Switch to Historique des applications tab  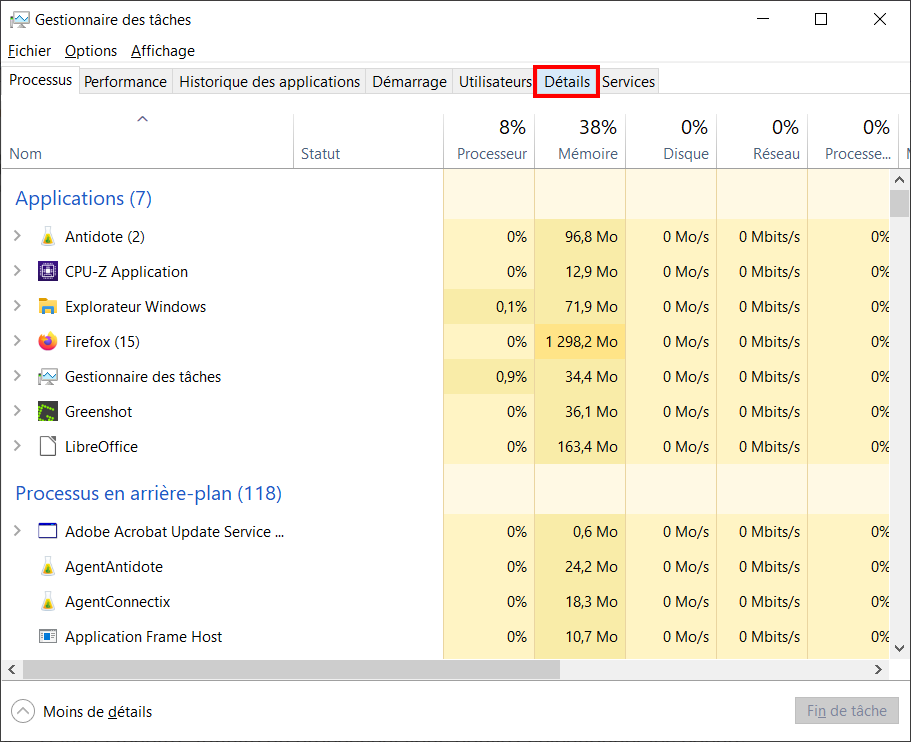270,82
